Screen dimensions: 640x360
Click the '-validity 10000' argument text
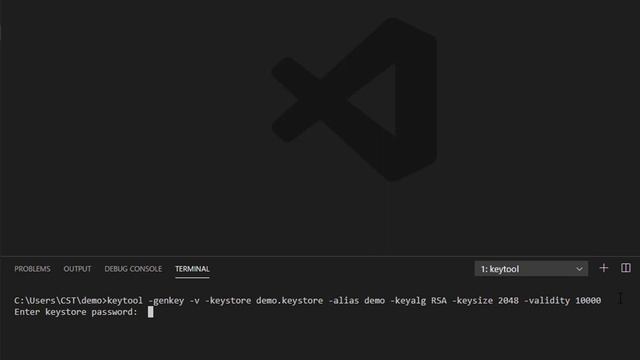562,301
